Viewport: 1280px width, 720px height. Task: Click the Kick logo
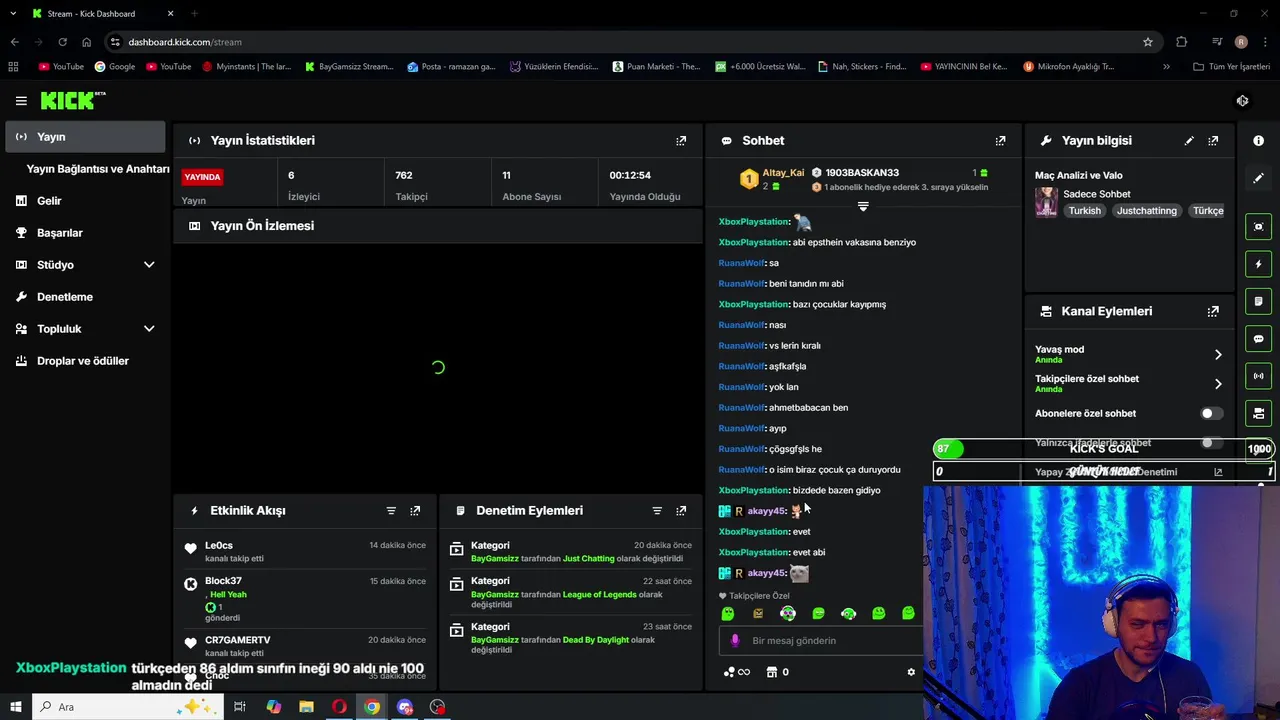pyautogui.click(x=72, y=100)
